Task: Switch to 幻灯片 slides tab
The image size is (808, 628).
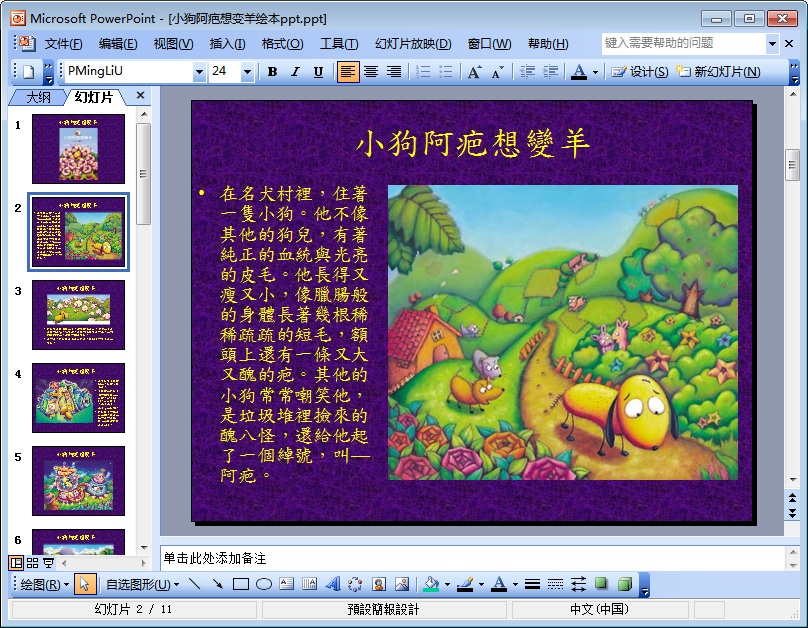Action: pyautogui.click(x=93, y=97)
